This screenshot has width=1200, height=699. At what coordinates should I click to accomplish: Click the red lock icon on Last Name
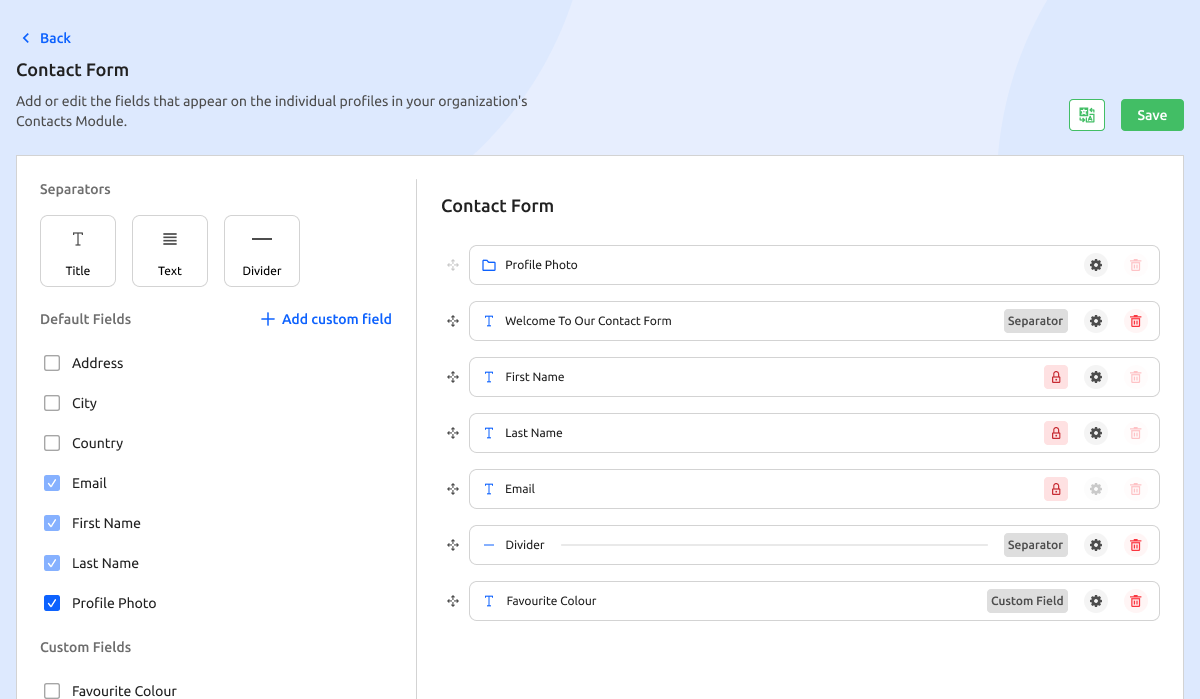point(1055,433)
